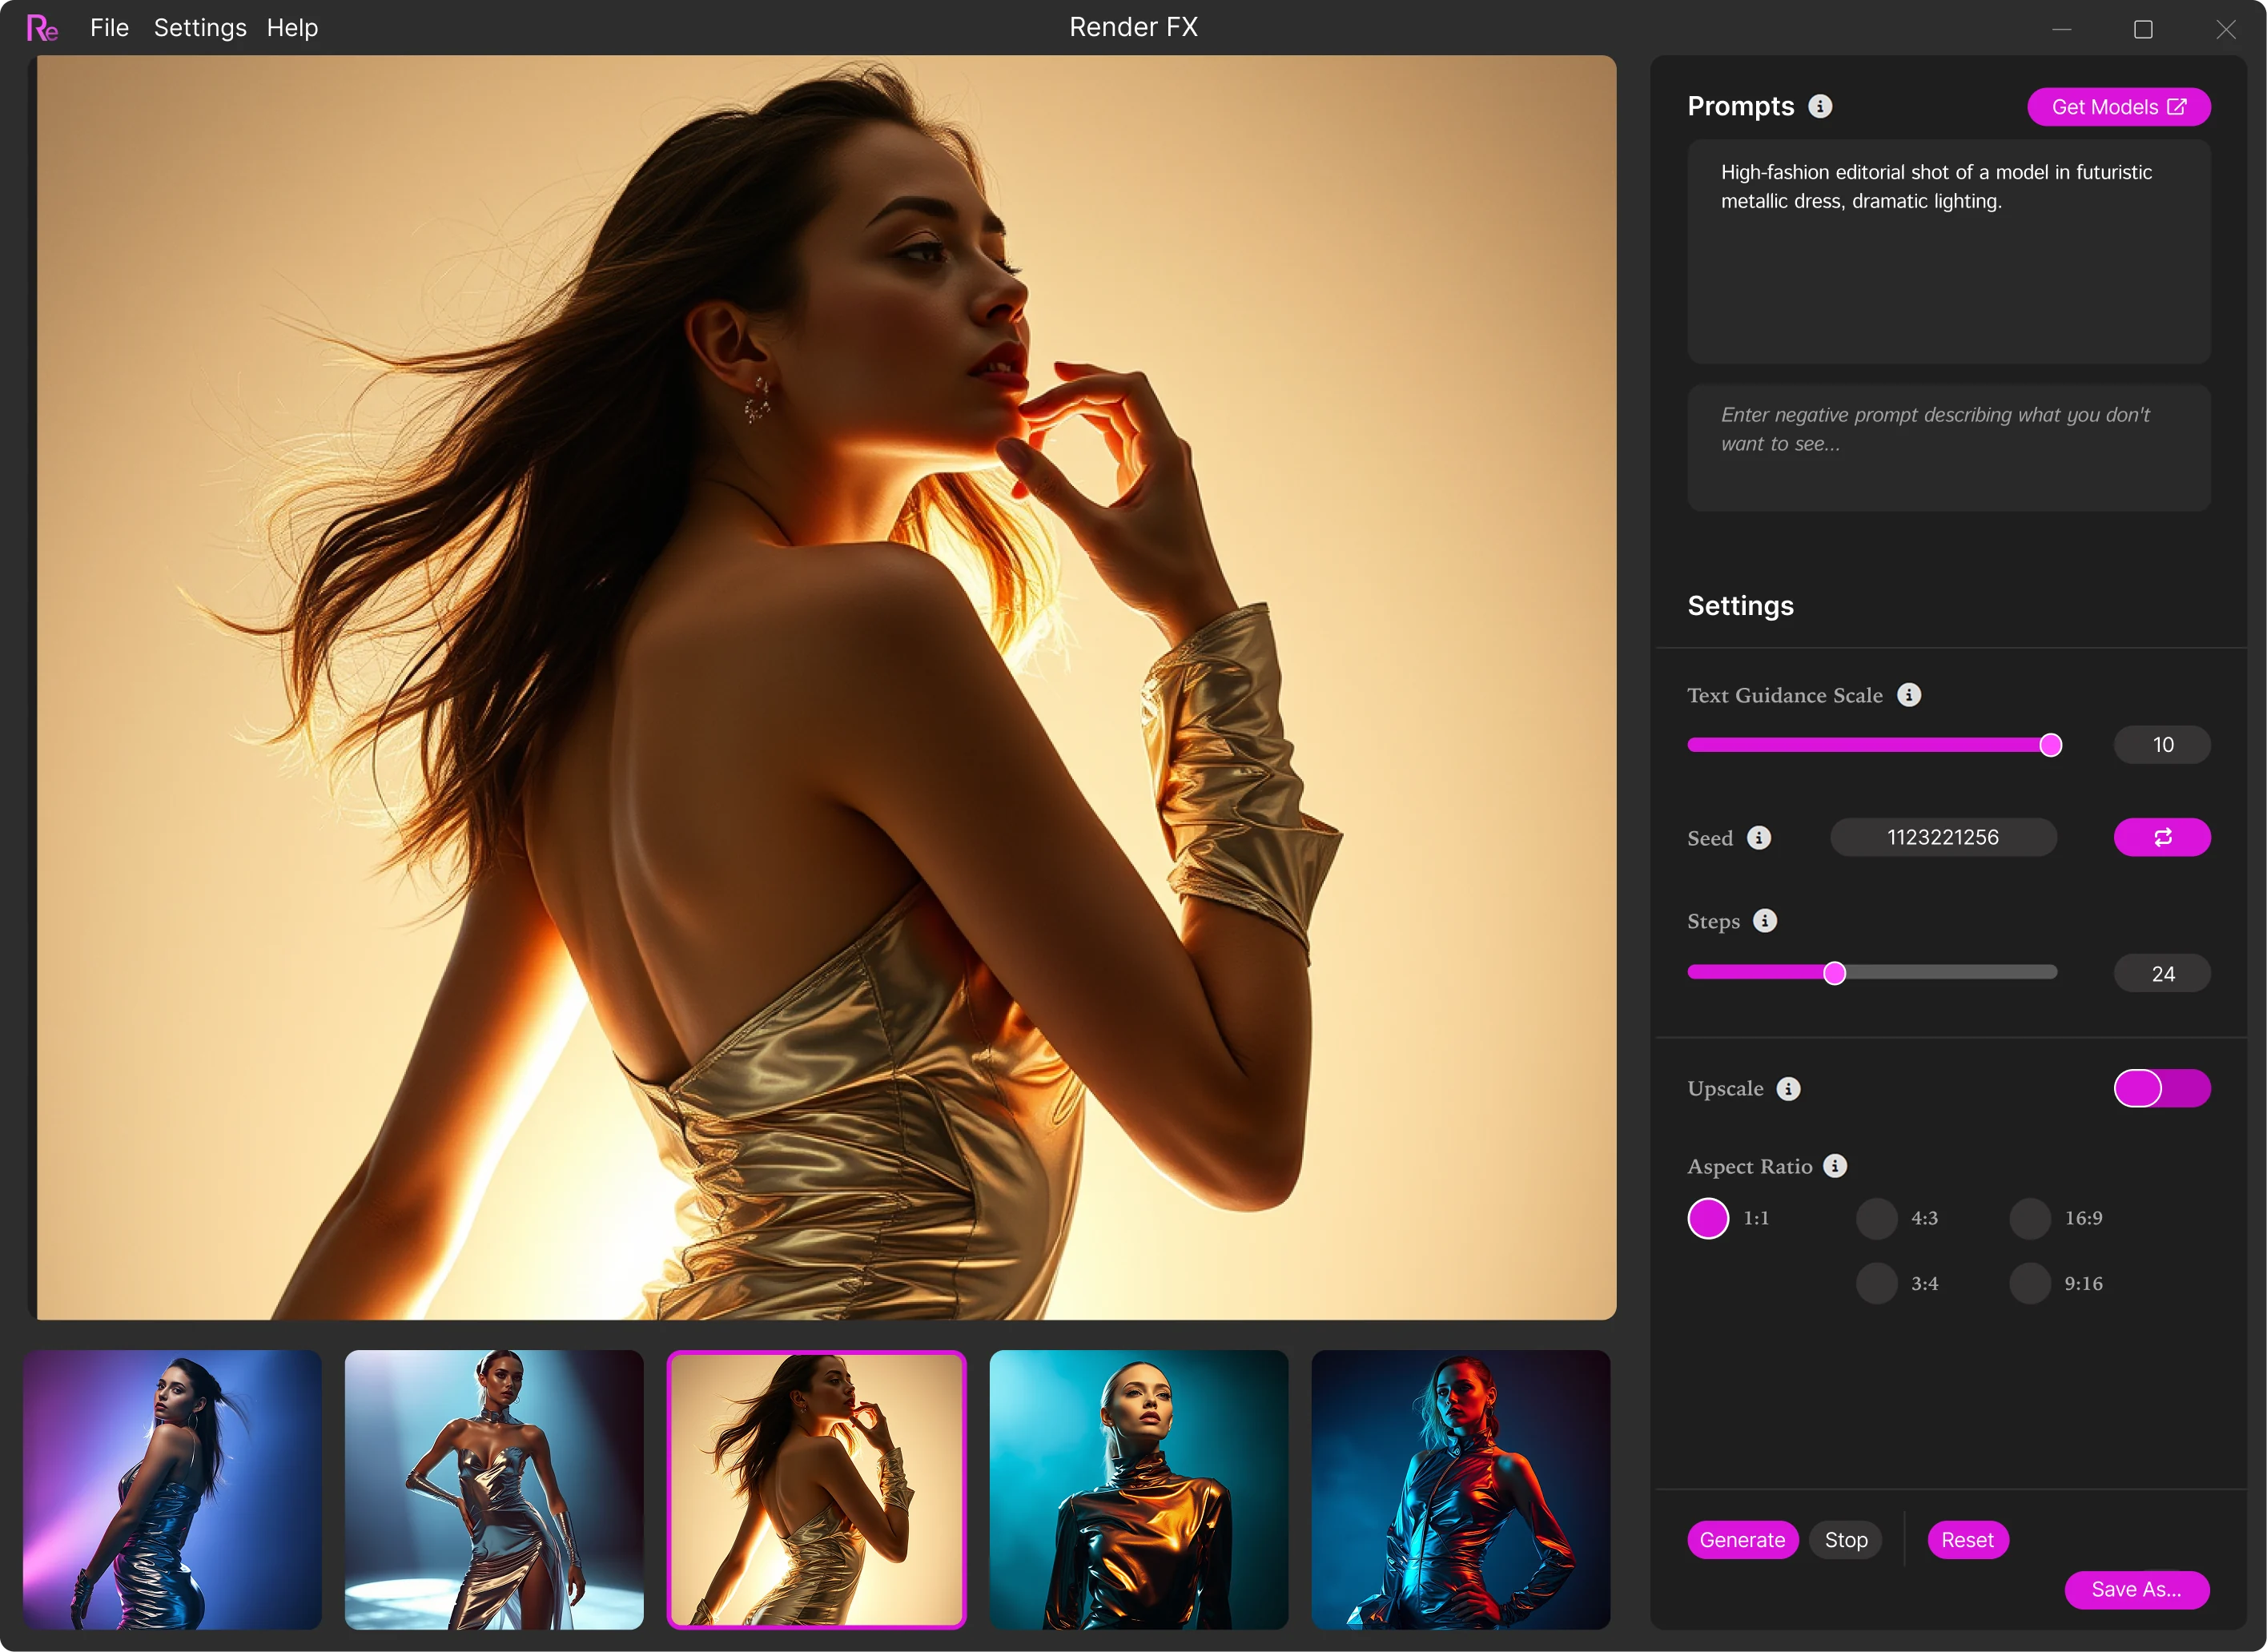Click the Steps info icon

coord(1765,921)
